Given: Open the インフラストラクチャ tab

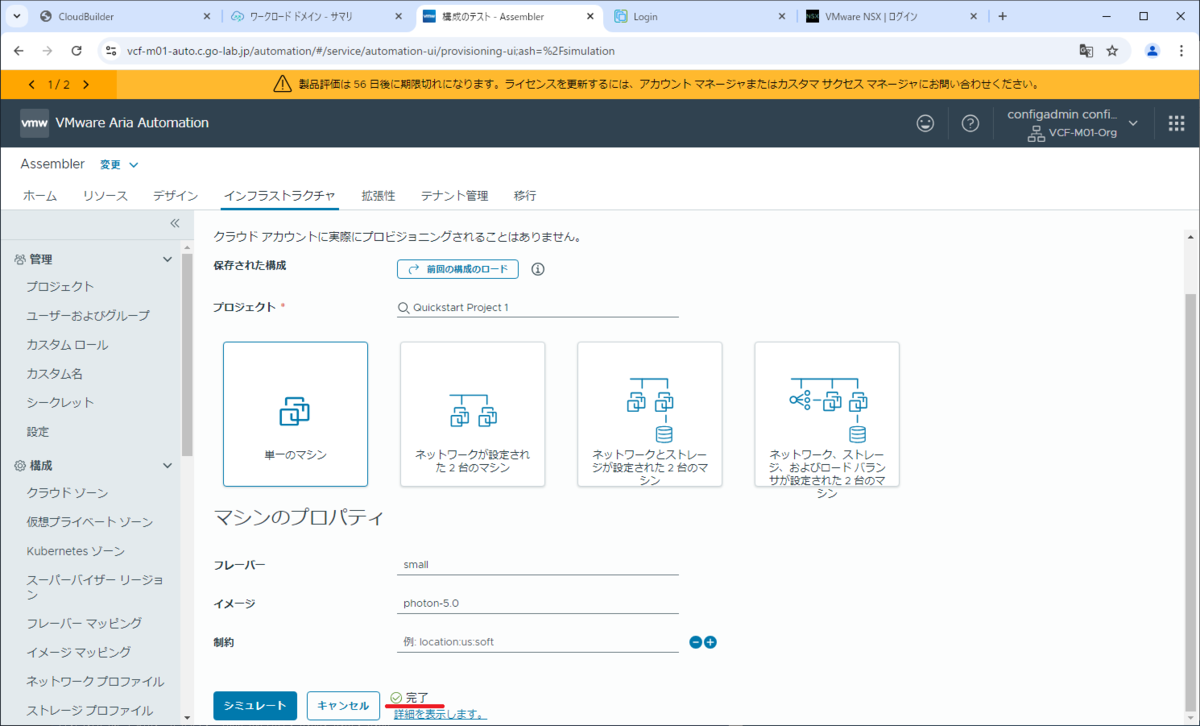Looking at the screenshot, I should 280,195.
